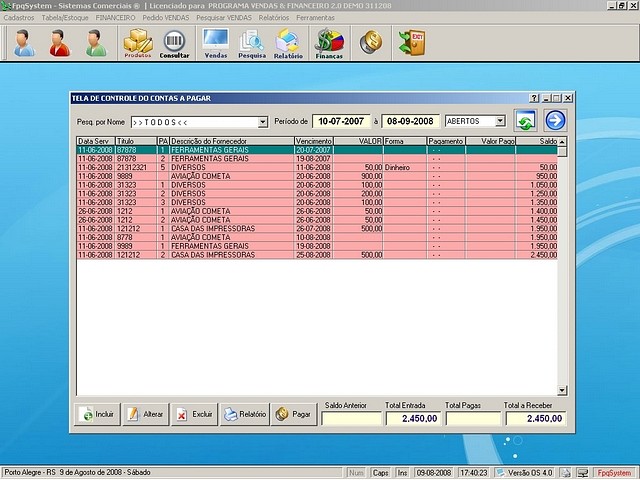Click the green Exit door icon
The image size is (640, 480).
(x=411, y=42)
